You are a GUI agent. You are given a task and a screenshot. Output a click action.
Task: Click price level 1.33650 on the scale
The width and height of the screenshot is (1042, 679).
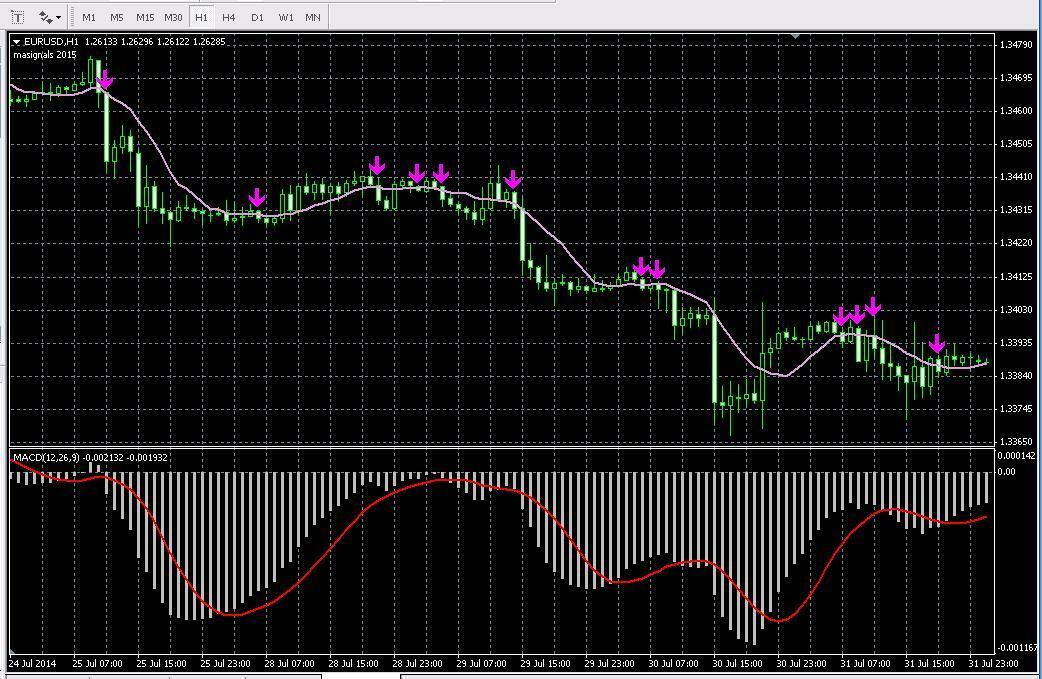tap(1016, 441)
